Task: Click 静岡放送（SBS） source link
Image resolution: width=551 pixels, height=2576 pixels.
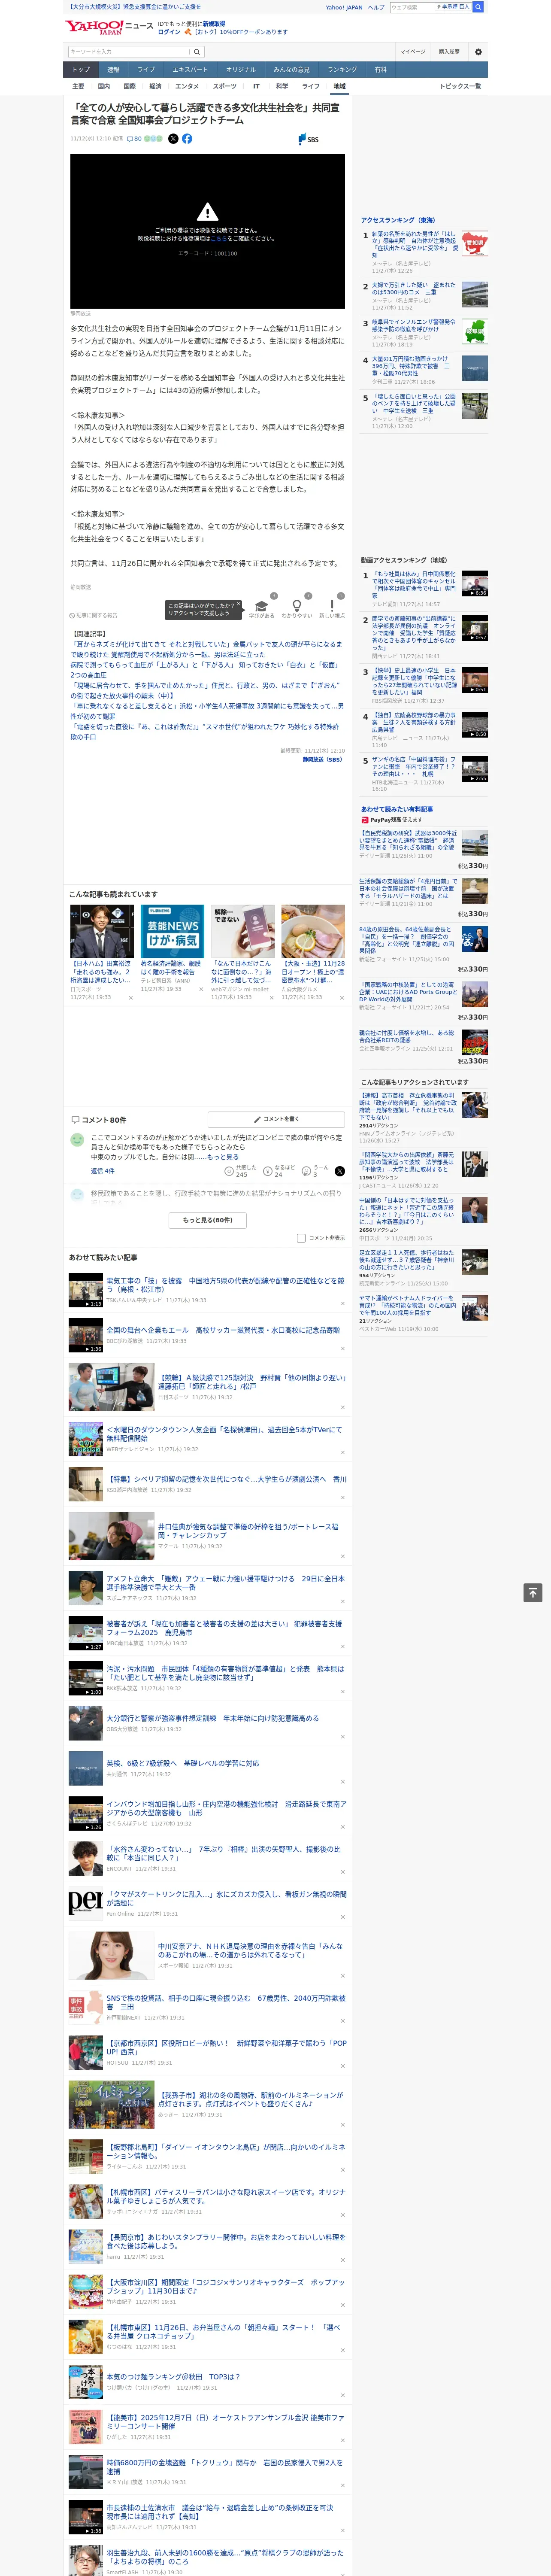Action: [323, 759]
